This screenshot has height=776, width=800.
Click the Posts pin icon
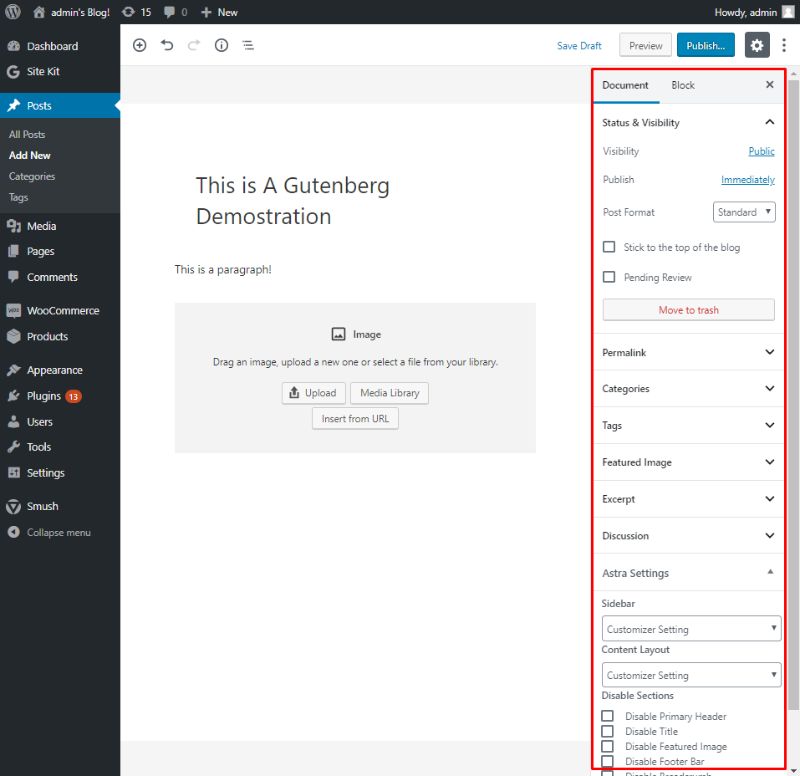click(x=14, y=105)
